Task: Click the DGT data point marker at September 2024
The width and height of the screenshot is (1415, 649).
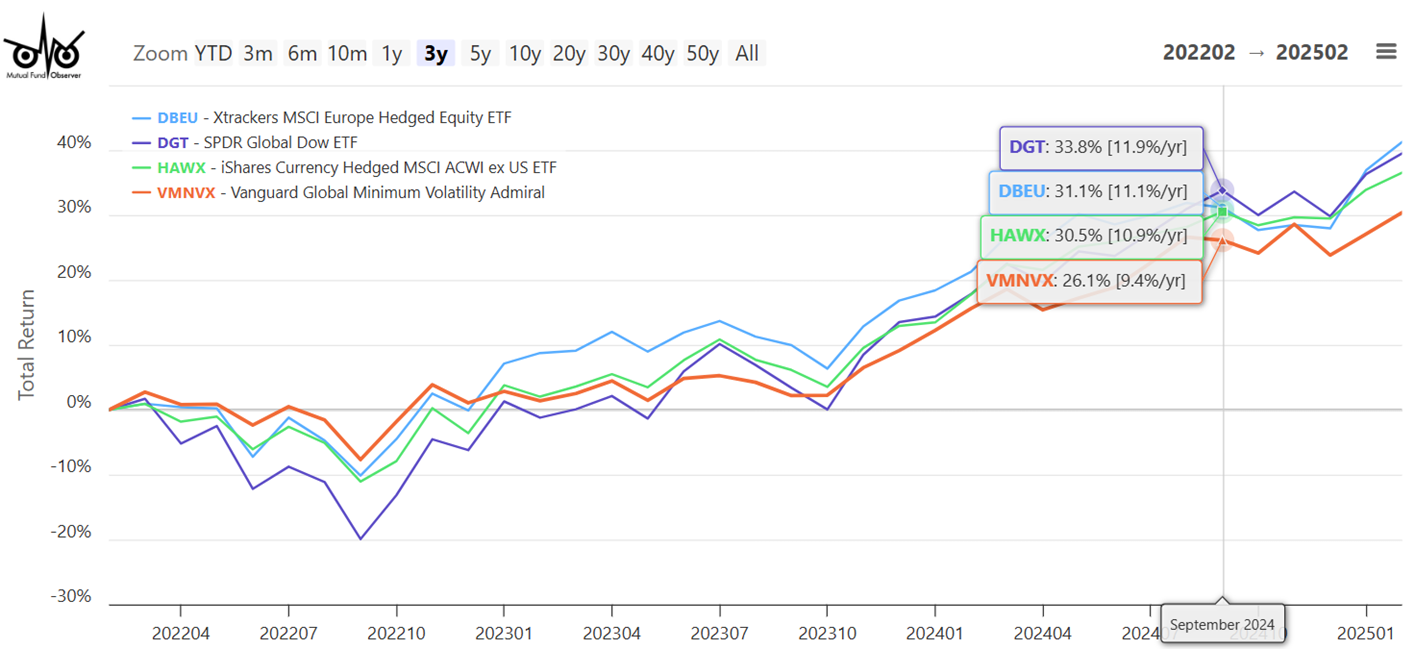Action: tap(1221, 190)
